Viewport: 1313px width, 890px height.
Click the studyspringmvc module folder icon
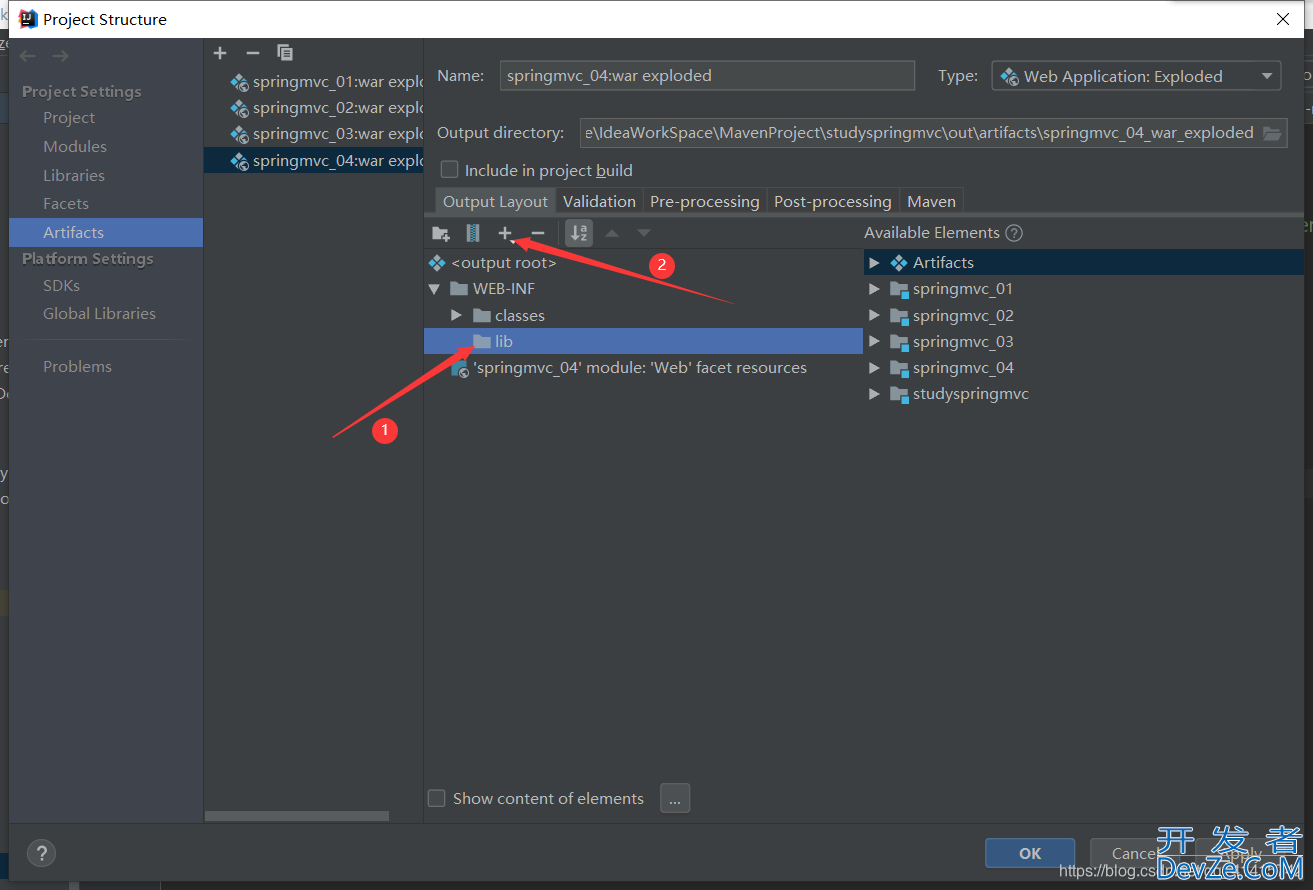point(899,394)
